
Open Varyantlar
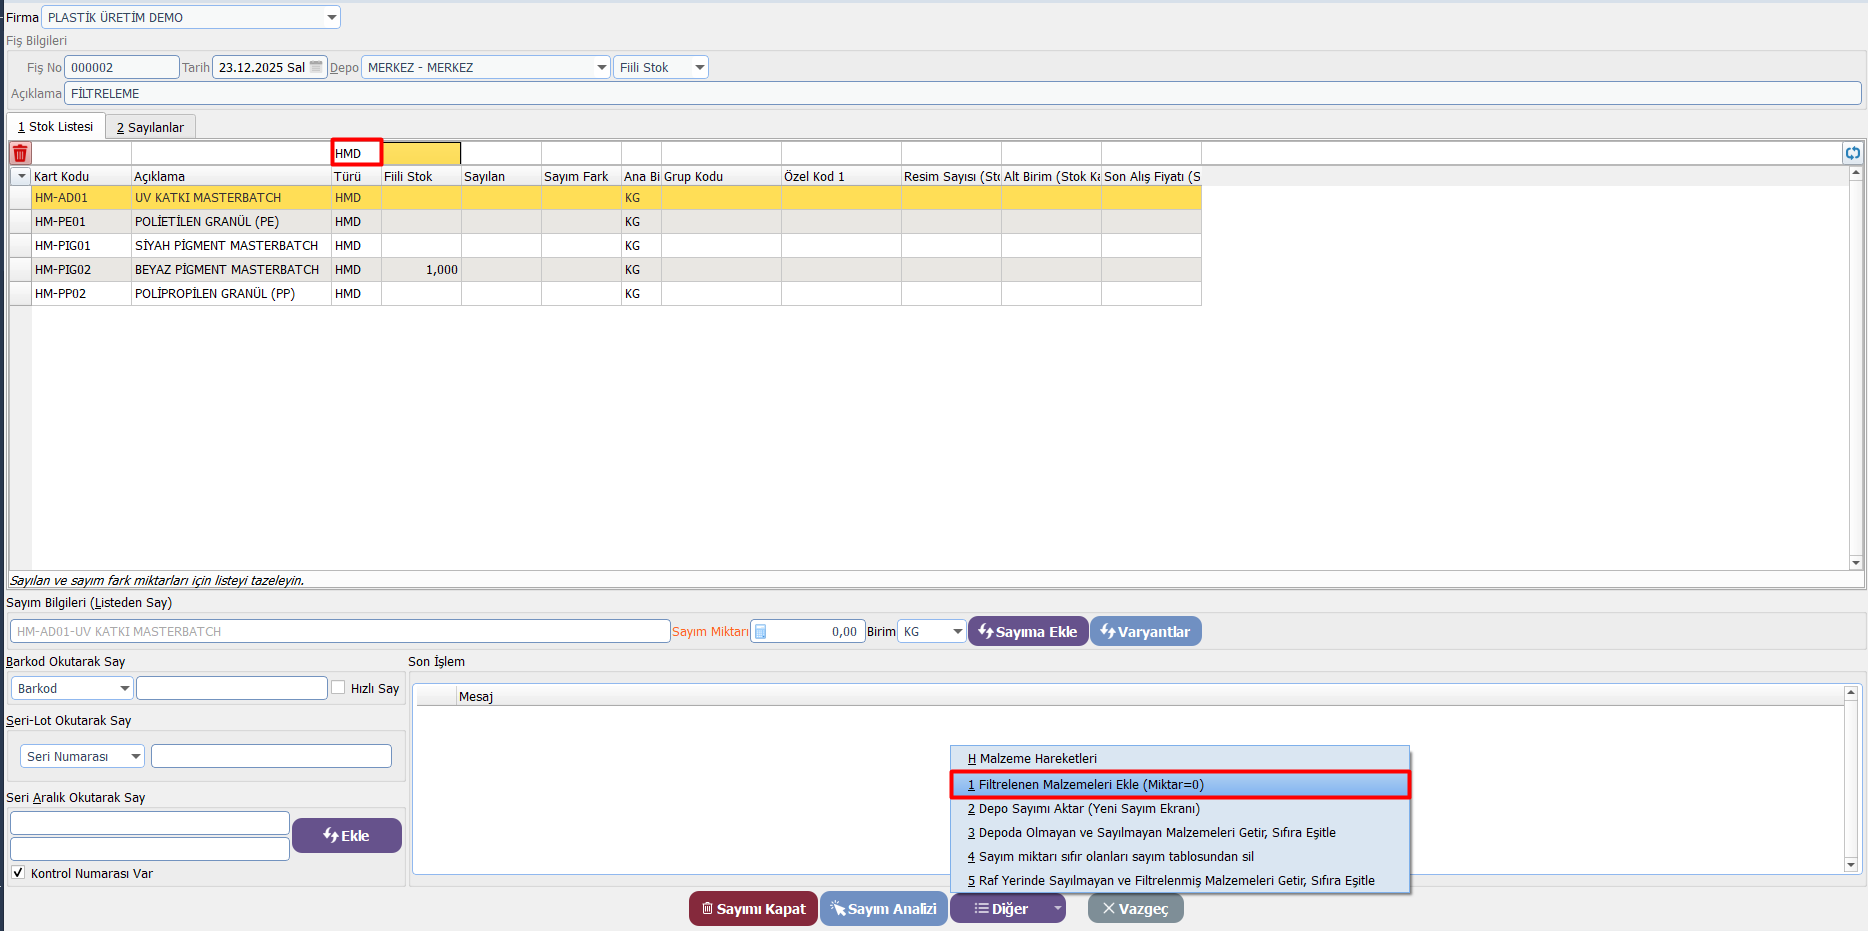coord(1145,632)
